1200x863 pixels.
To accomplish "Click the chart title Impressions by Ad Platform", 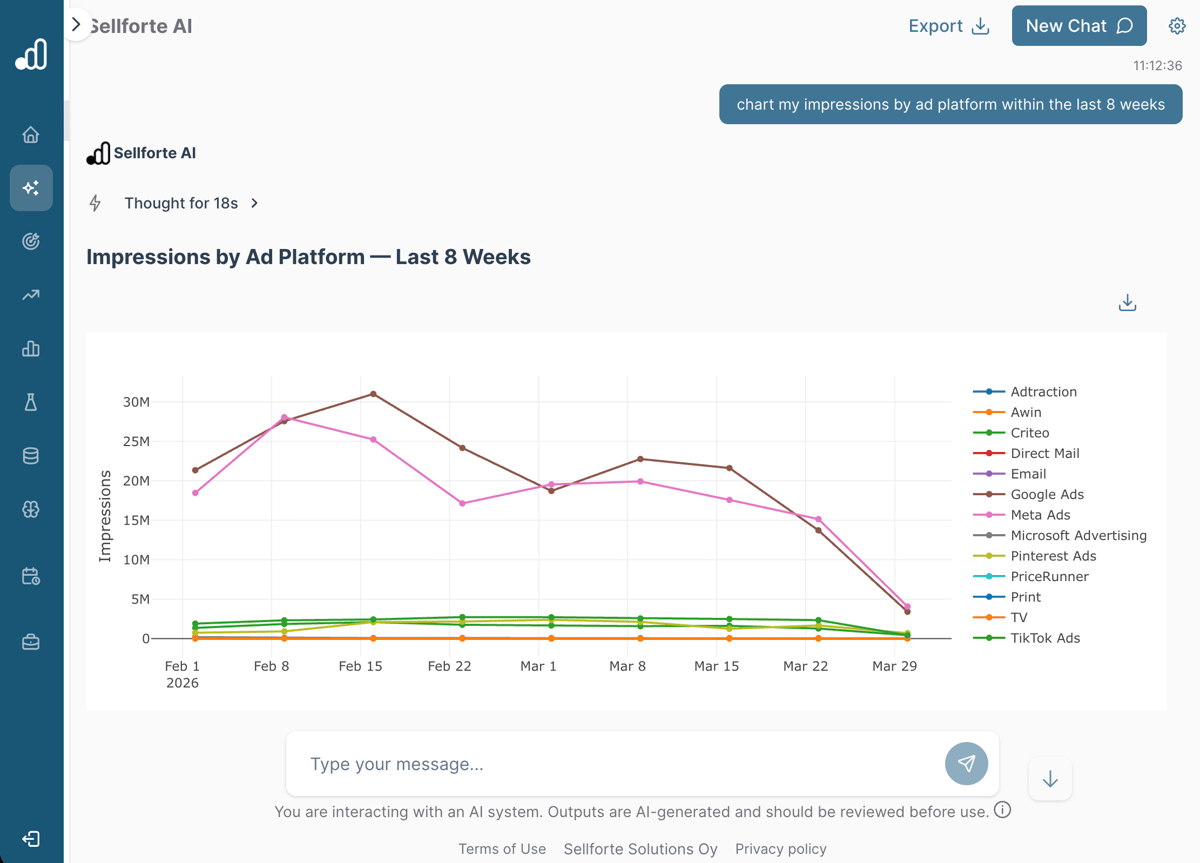I will [308, 257].
